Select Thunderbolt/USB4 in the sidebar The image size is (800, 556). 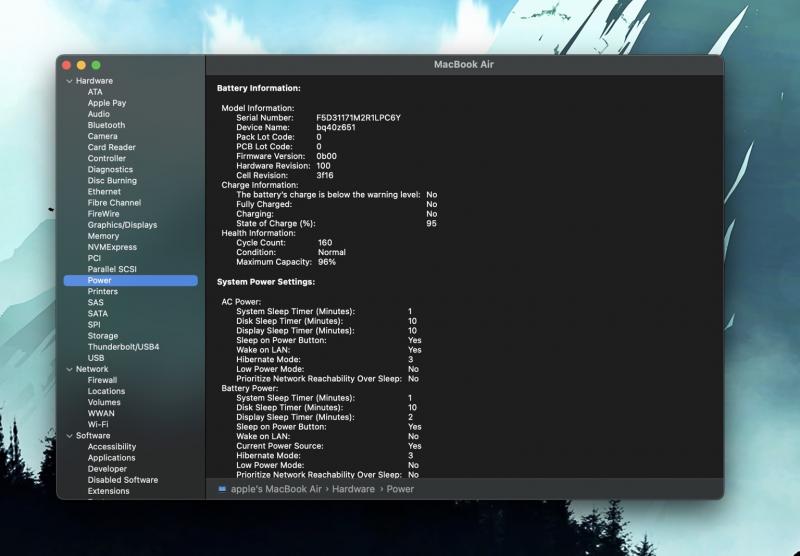123,347
